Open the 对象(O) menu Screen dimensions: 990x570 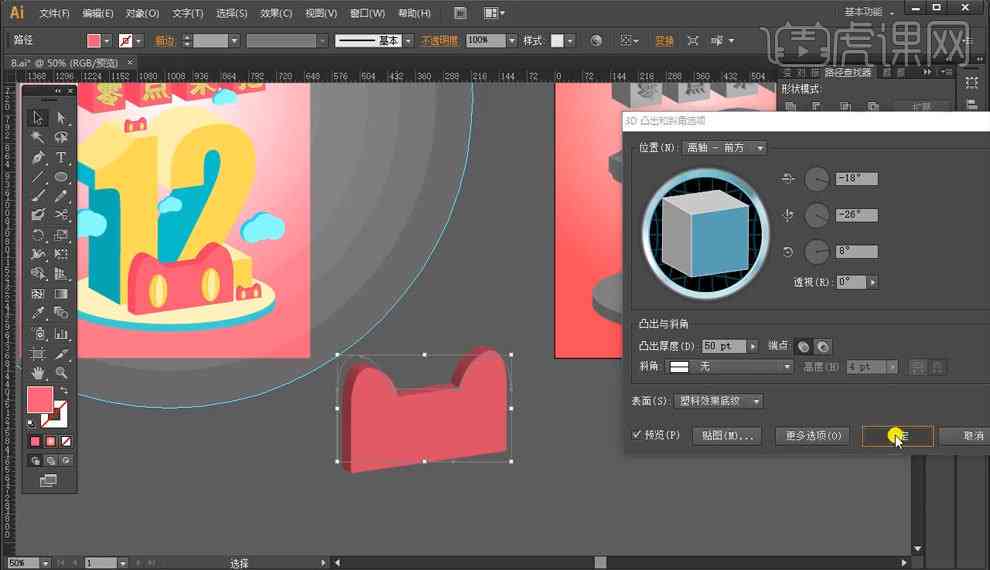click(x=143, y=13)
